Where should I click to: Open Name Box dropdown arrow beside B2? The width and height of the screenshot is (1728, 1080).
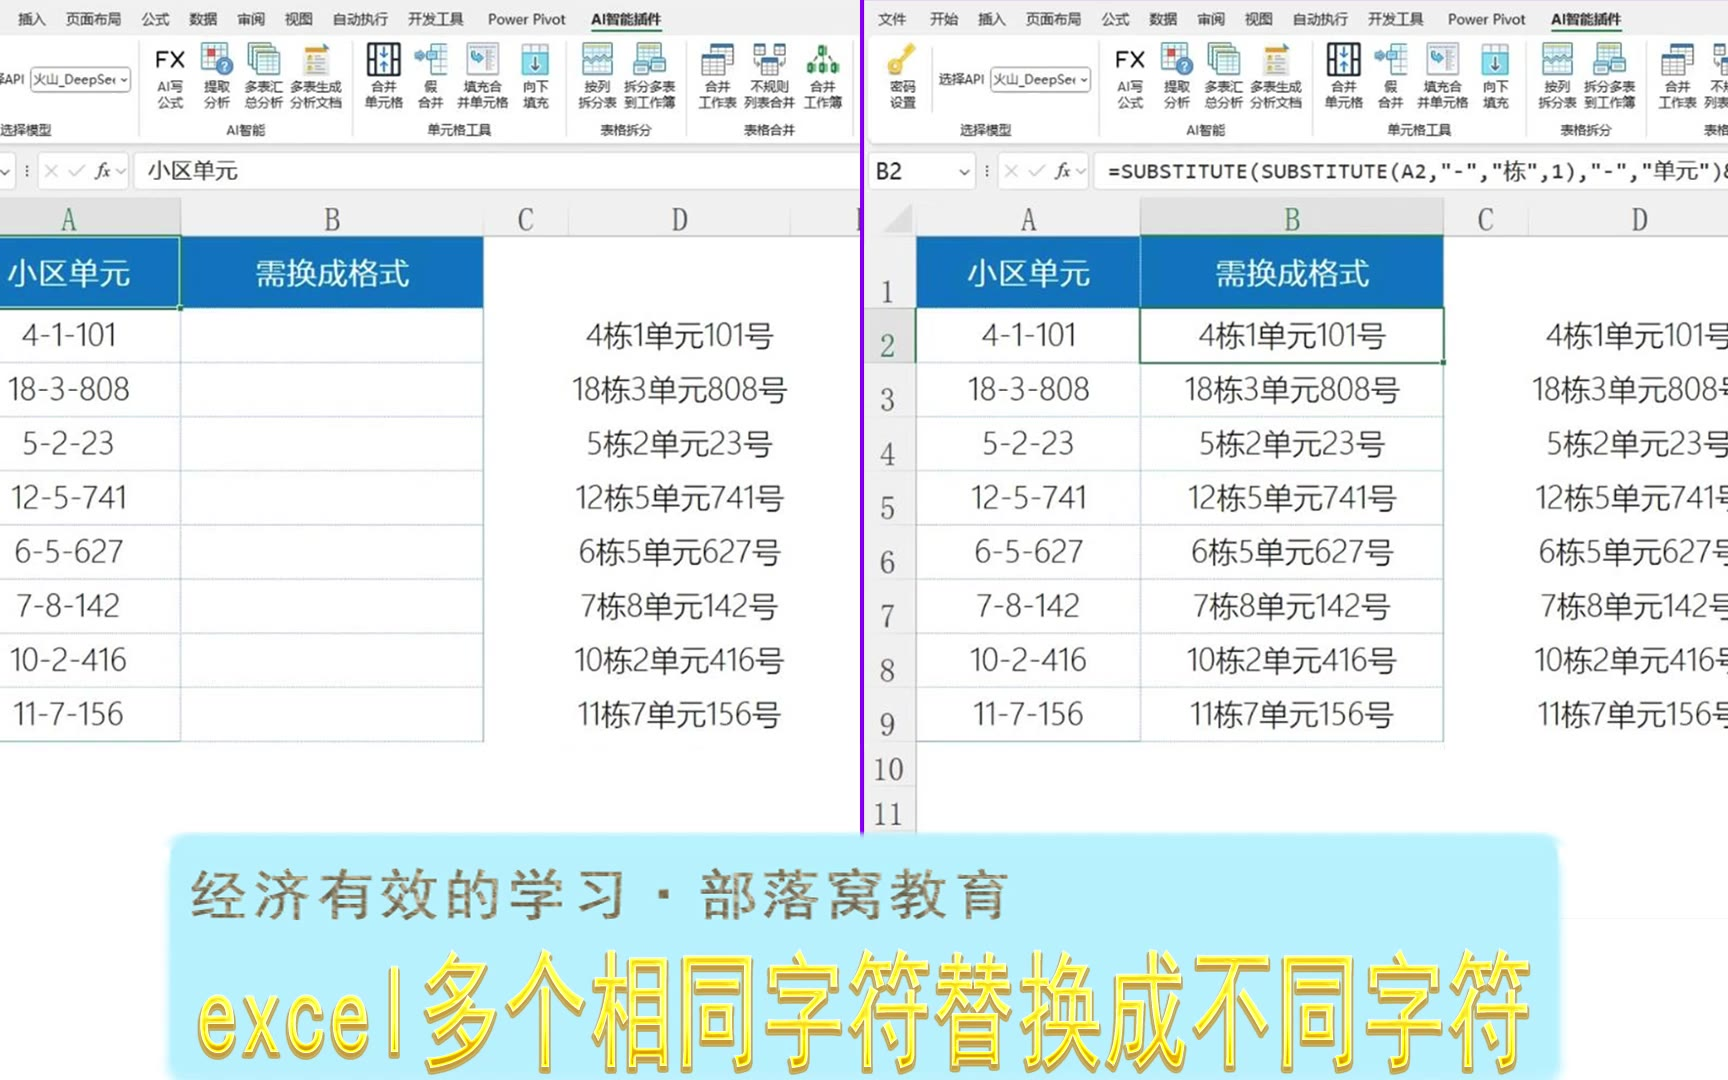point(964,172)
